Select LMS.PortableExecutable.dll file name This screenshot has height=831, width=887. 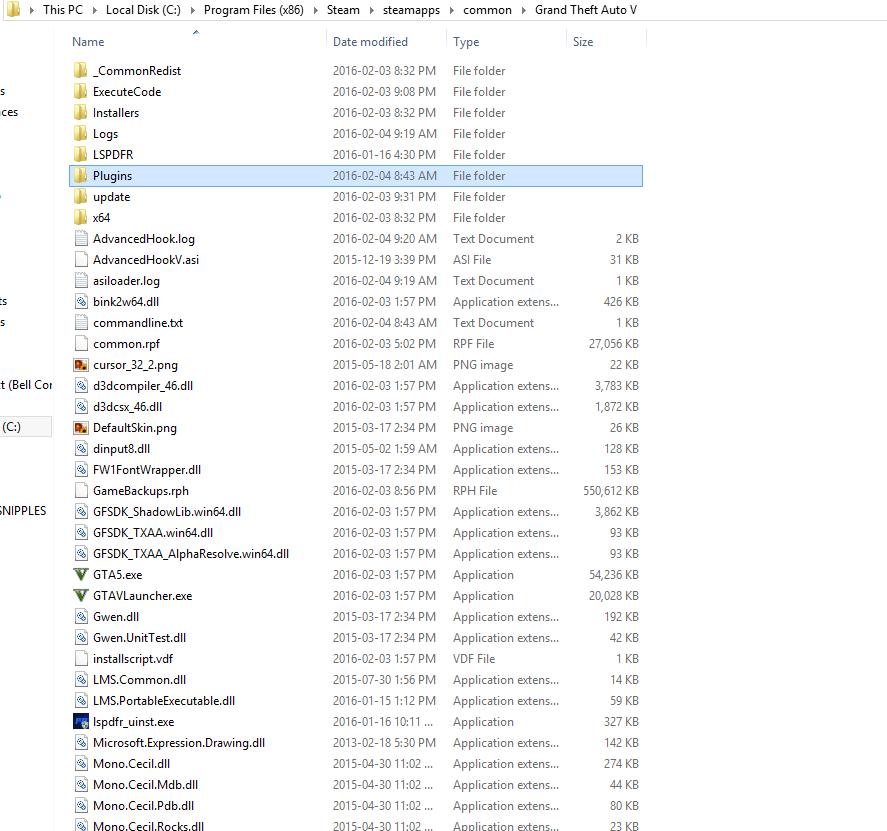[x=163, y=700]
